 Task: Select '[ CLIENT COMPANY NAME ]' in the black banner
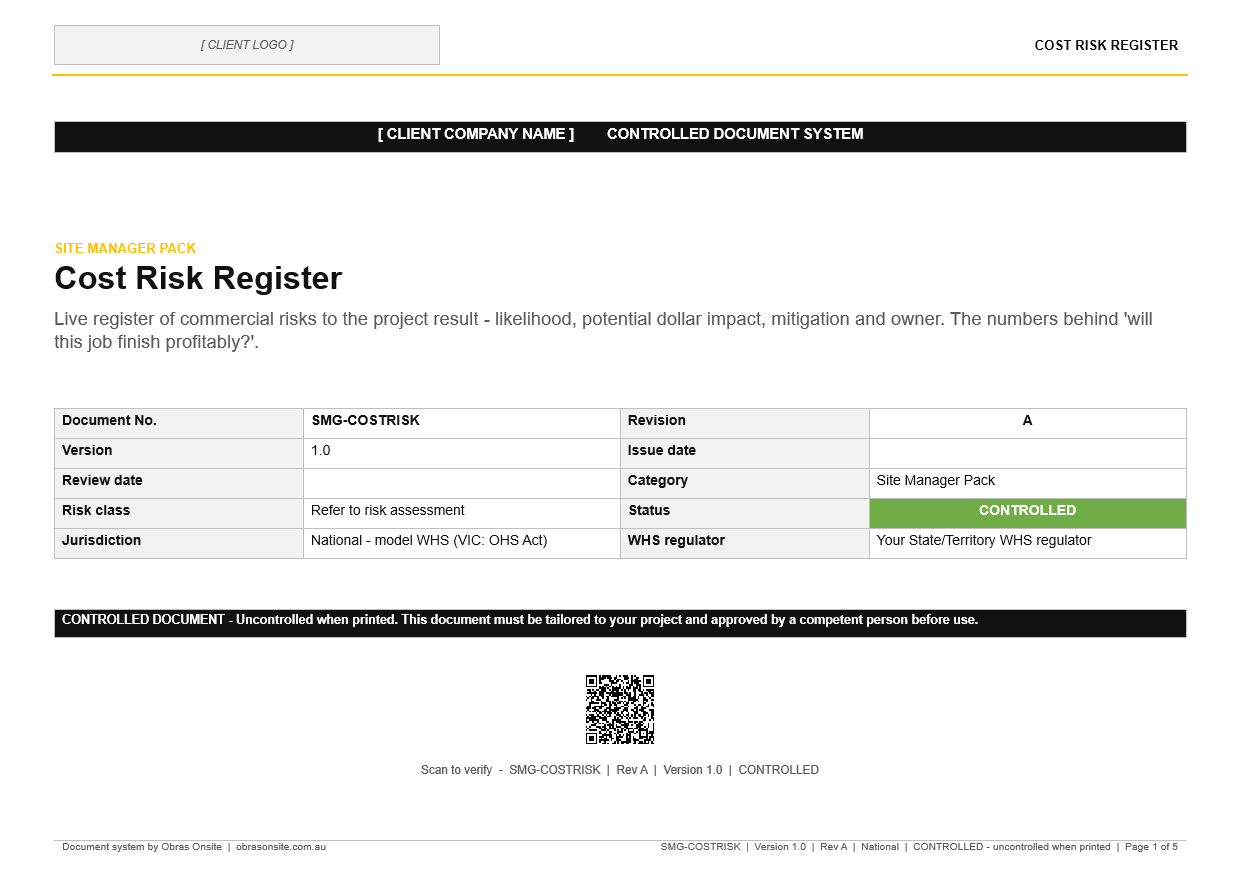(476, 134)
